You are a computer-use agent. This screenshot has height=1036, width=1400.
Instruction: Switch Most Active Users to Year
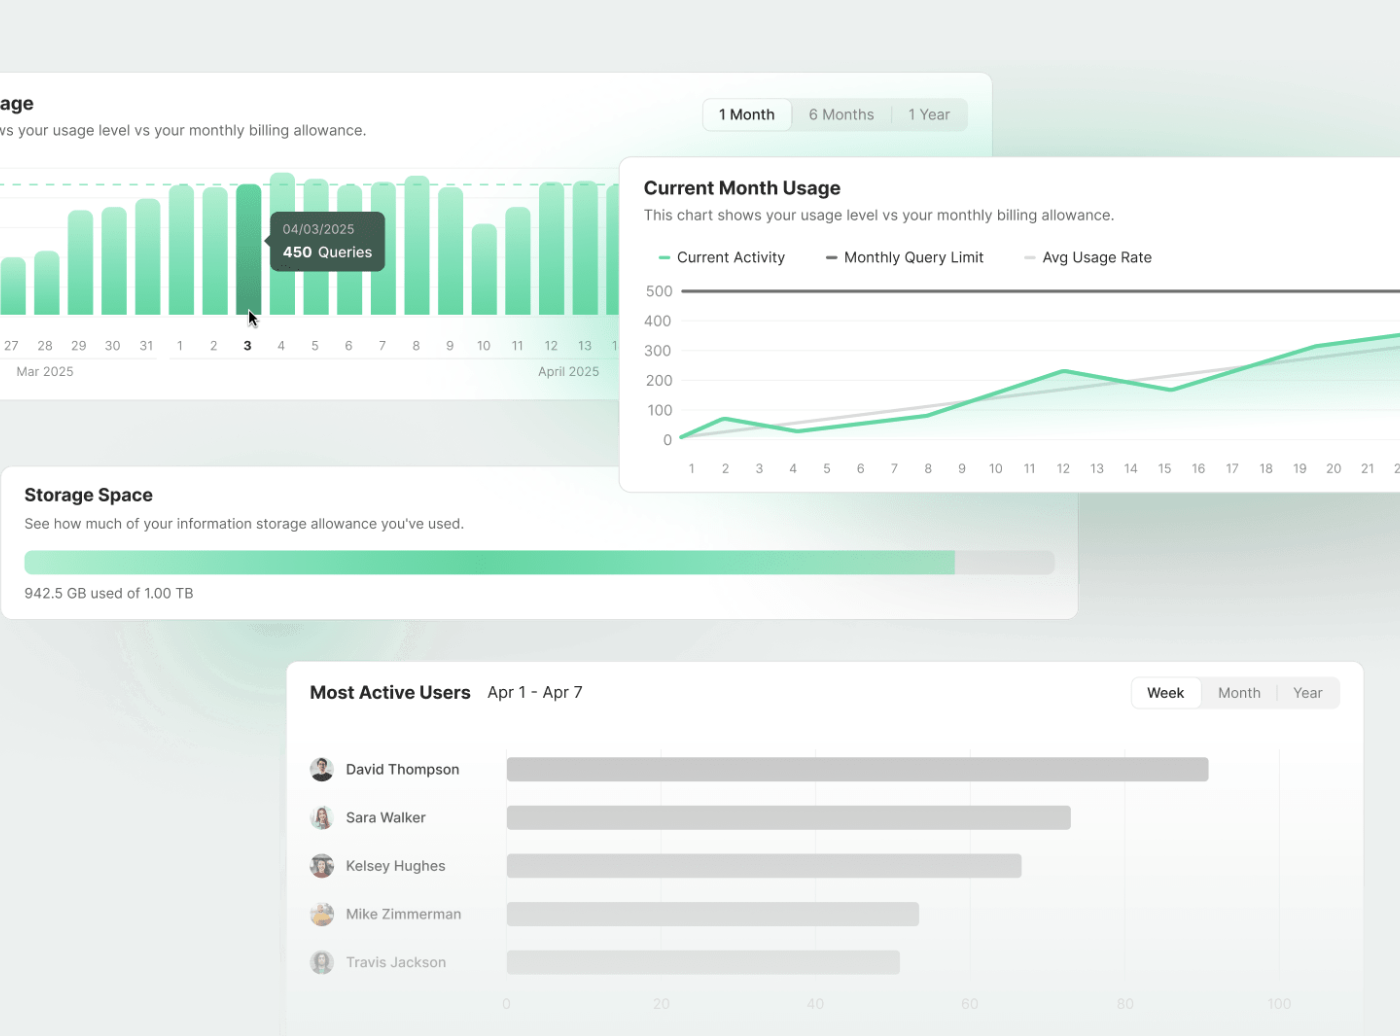coord(1307,693)
